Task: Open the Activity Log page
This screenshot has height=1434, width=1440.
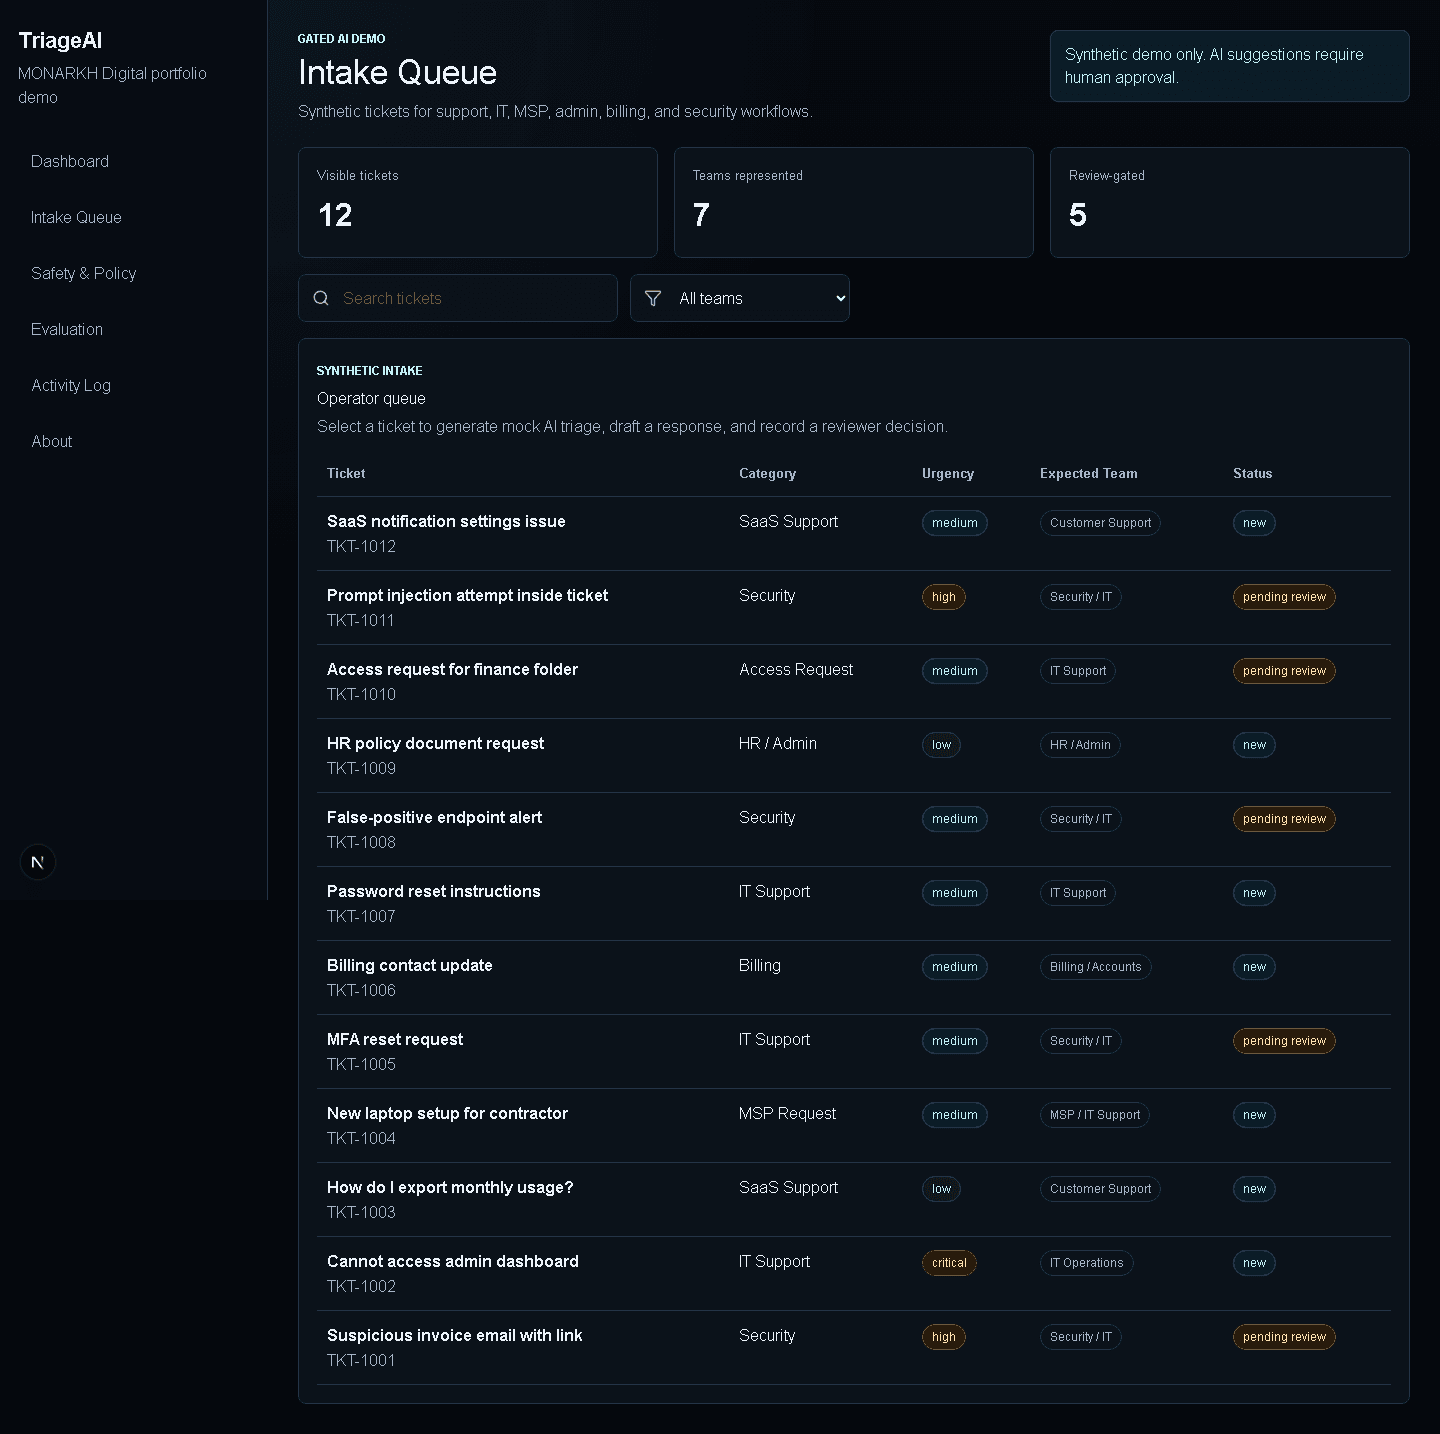Action: 71,385
